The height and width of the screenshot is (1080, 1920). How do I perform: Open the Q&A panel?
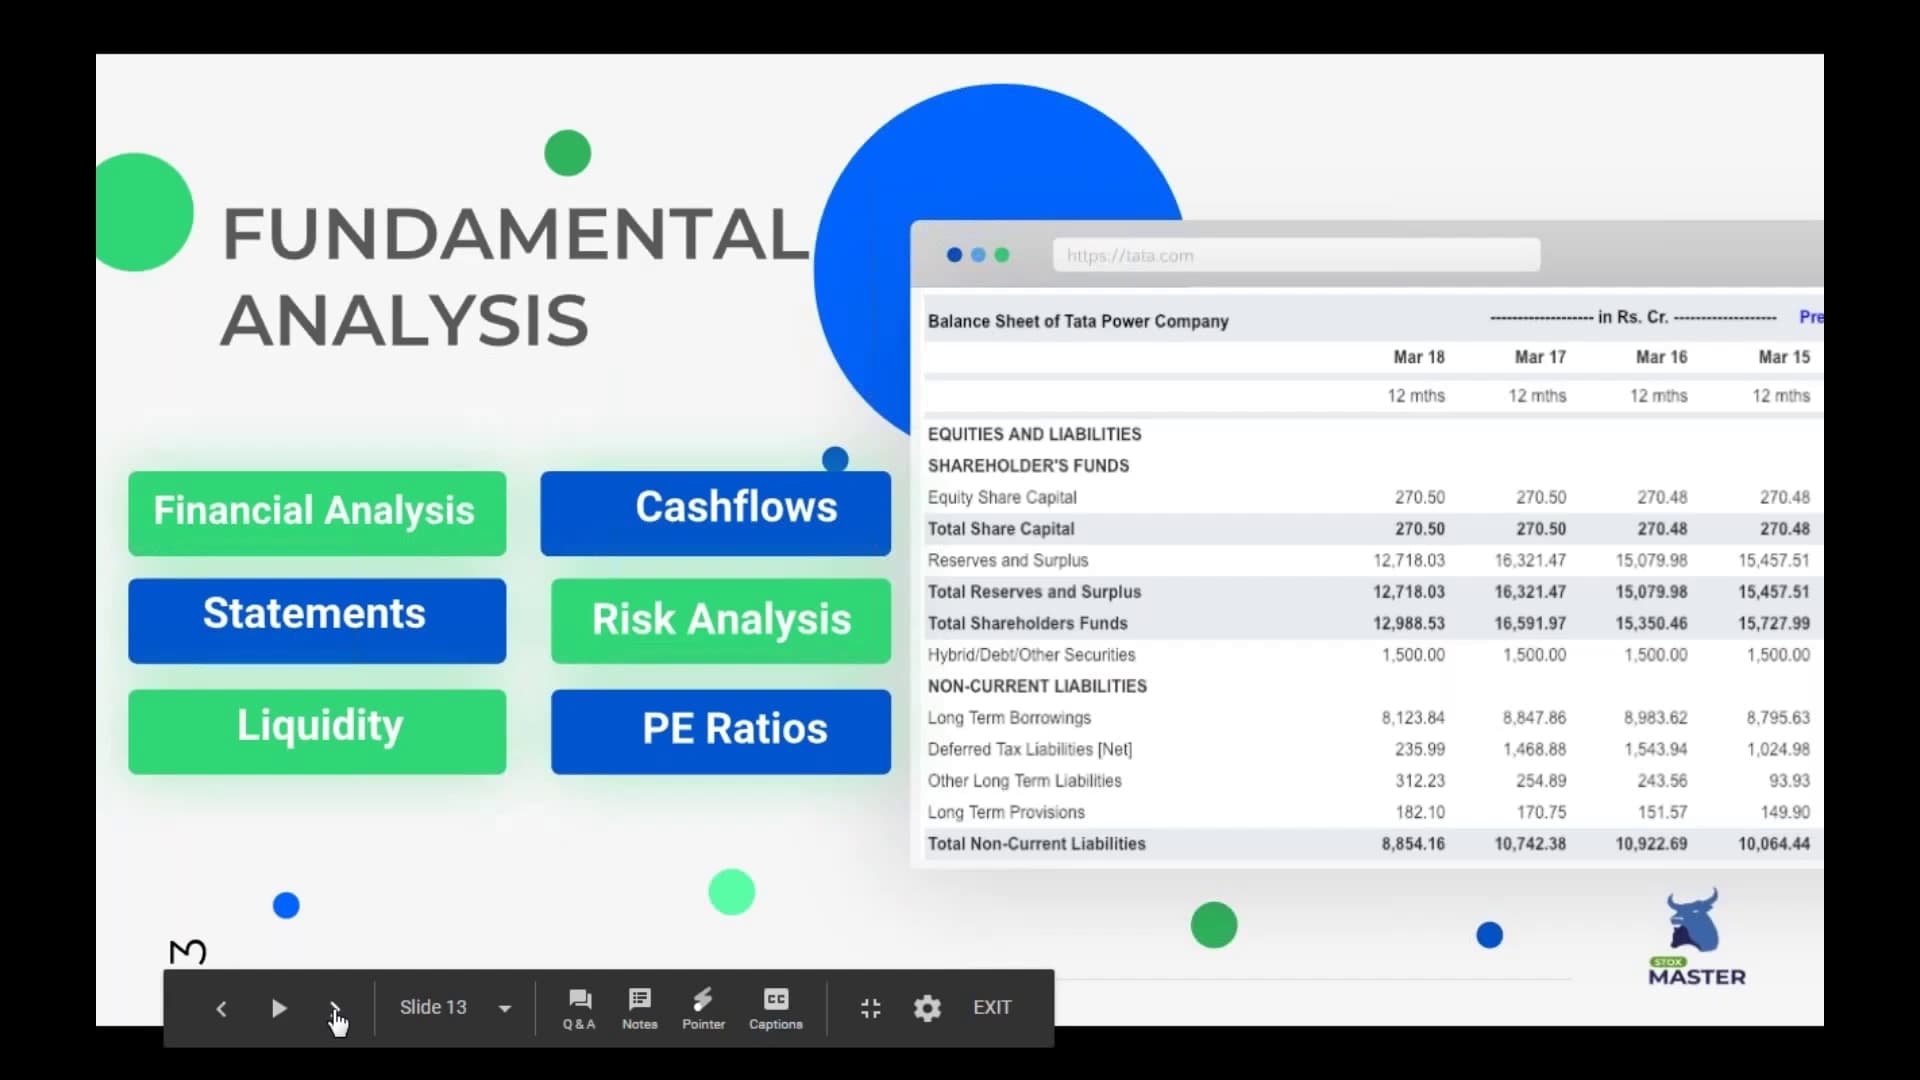click(578, 1008)
